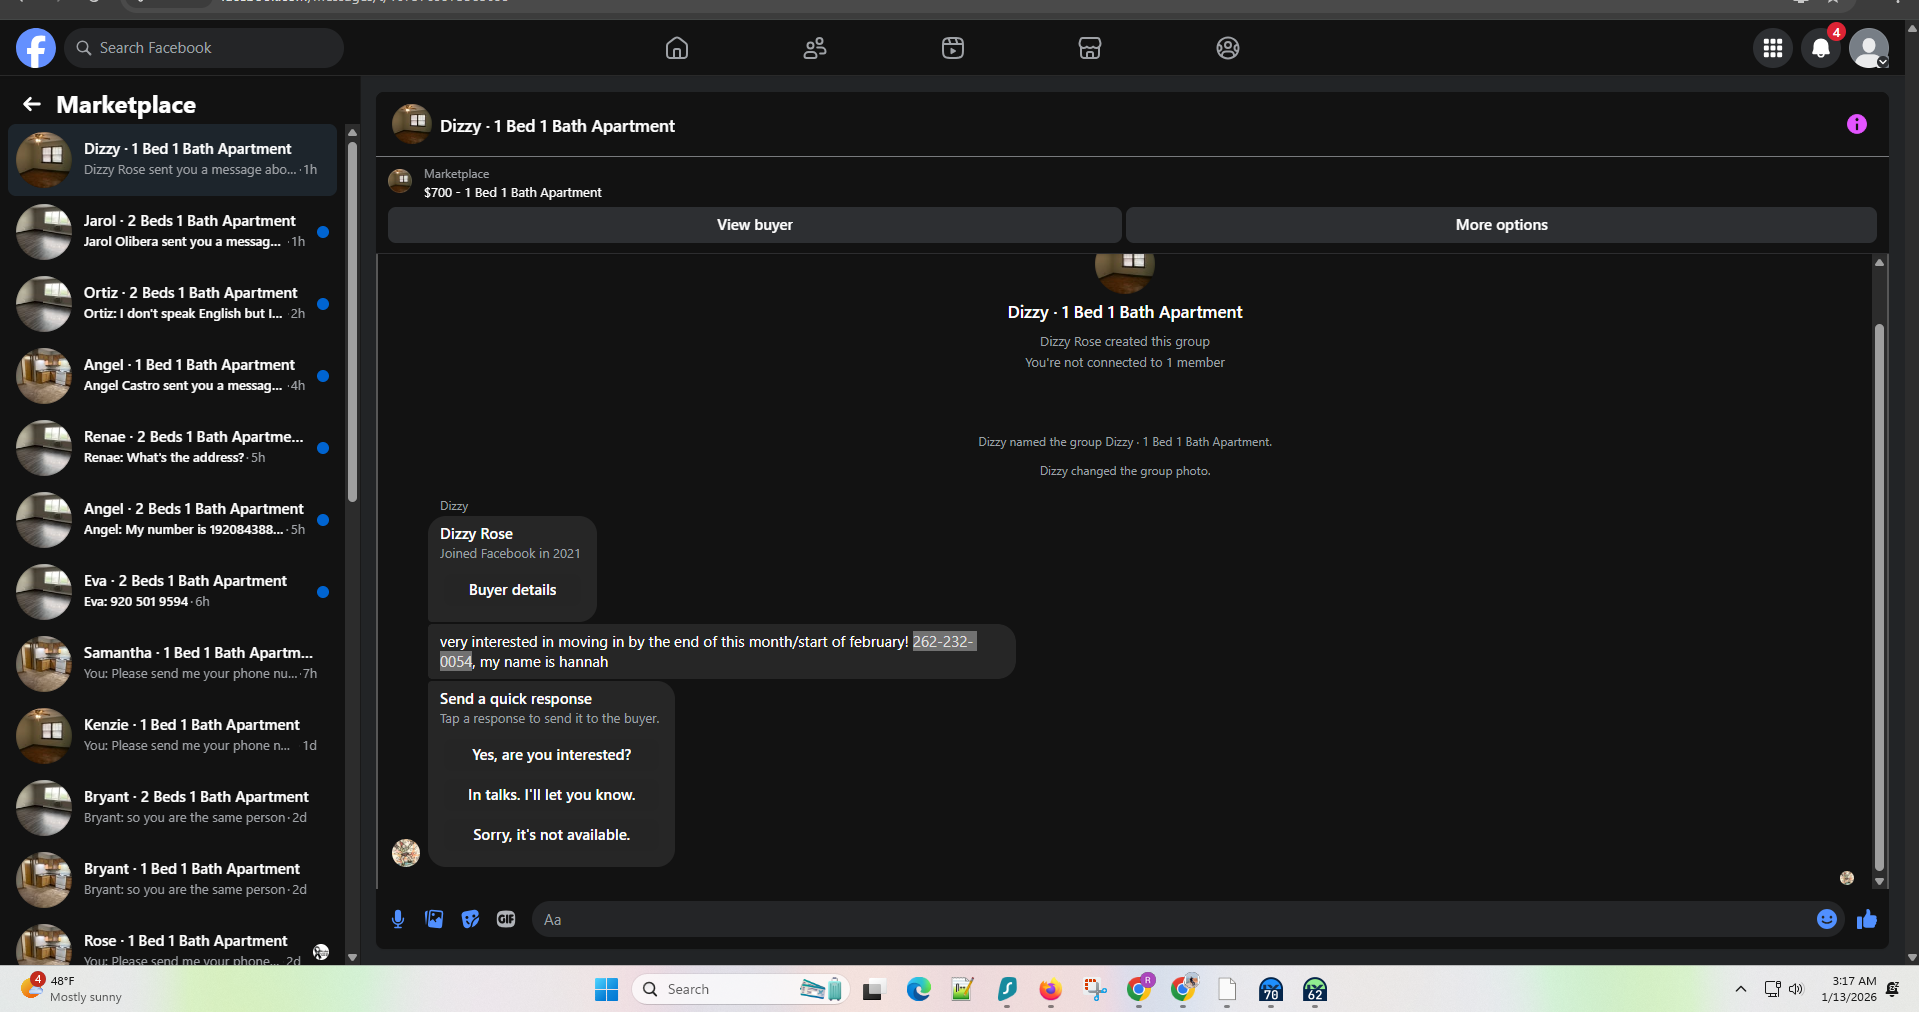Open the Jarol 2 Beds 1 Bath conversation

pos(172,232)
